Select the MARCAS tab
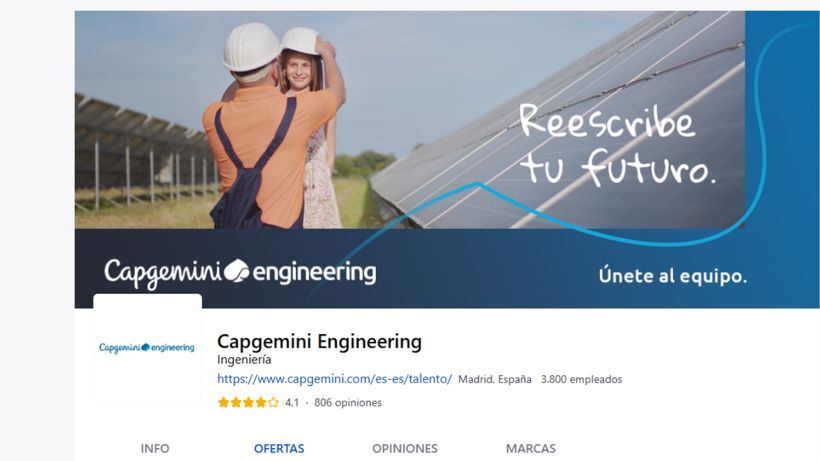This screenshot has height=461, width=820. coord(531,448)
